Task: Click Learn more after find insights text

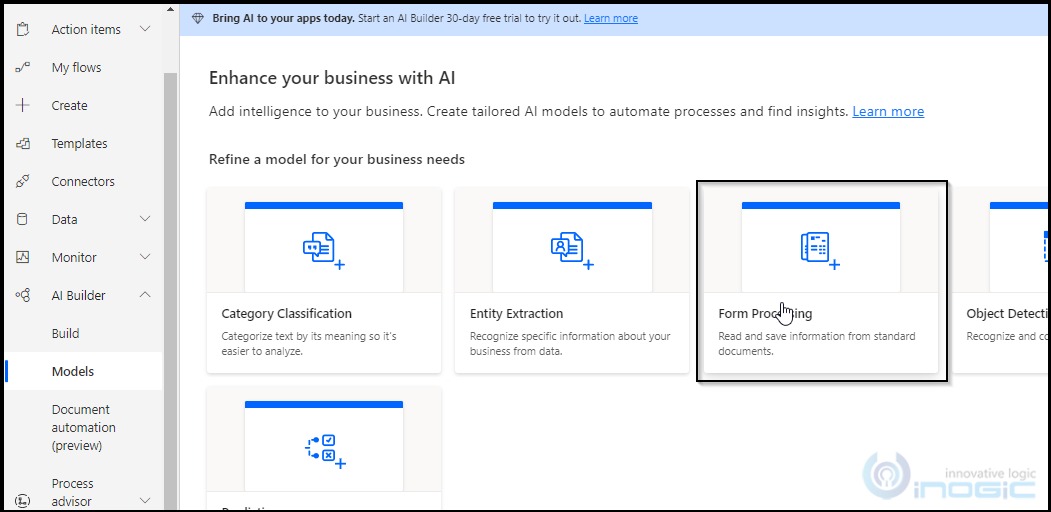Action: coord(888,112)
